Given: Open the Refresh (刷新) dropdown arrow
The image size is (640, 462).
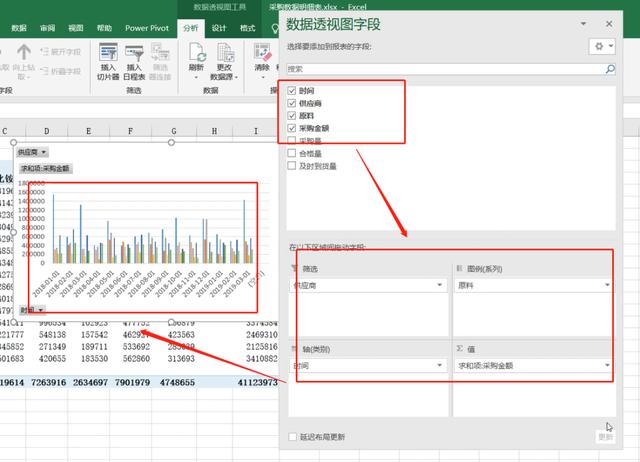Looking at the screenshot, I should pyautogui.click(x=196, y=77).
